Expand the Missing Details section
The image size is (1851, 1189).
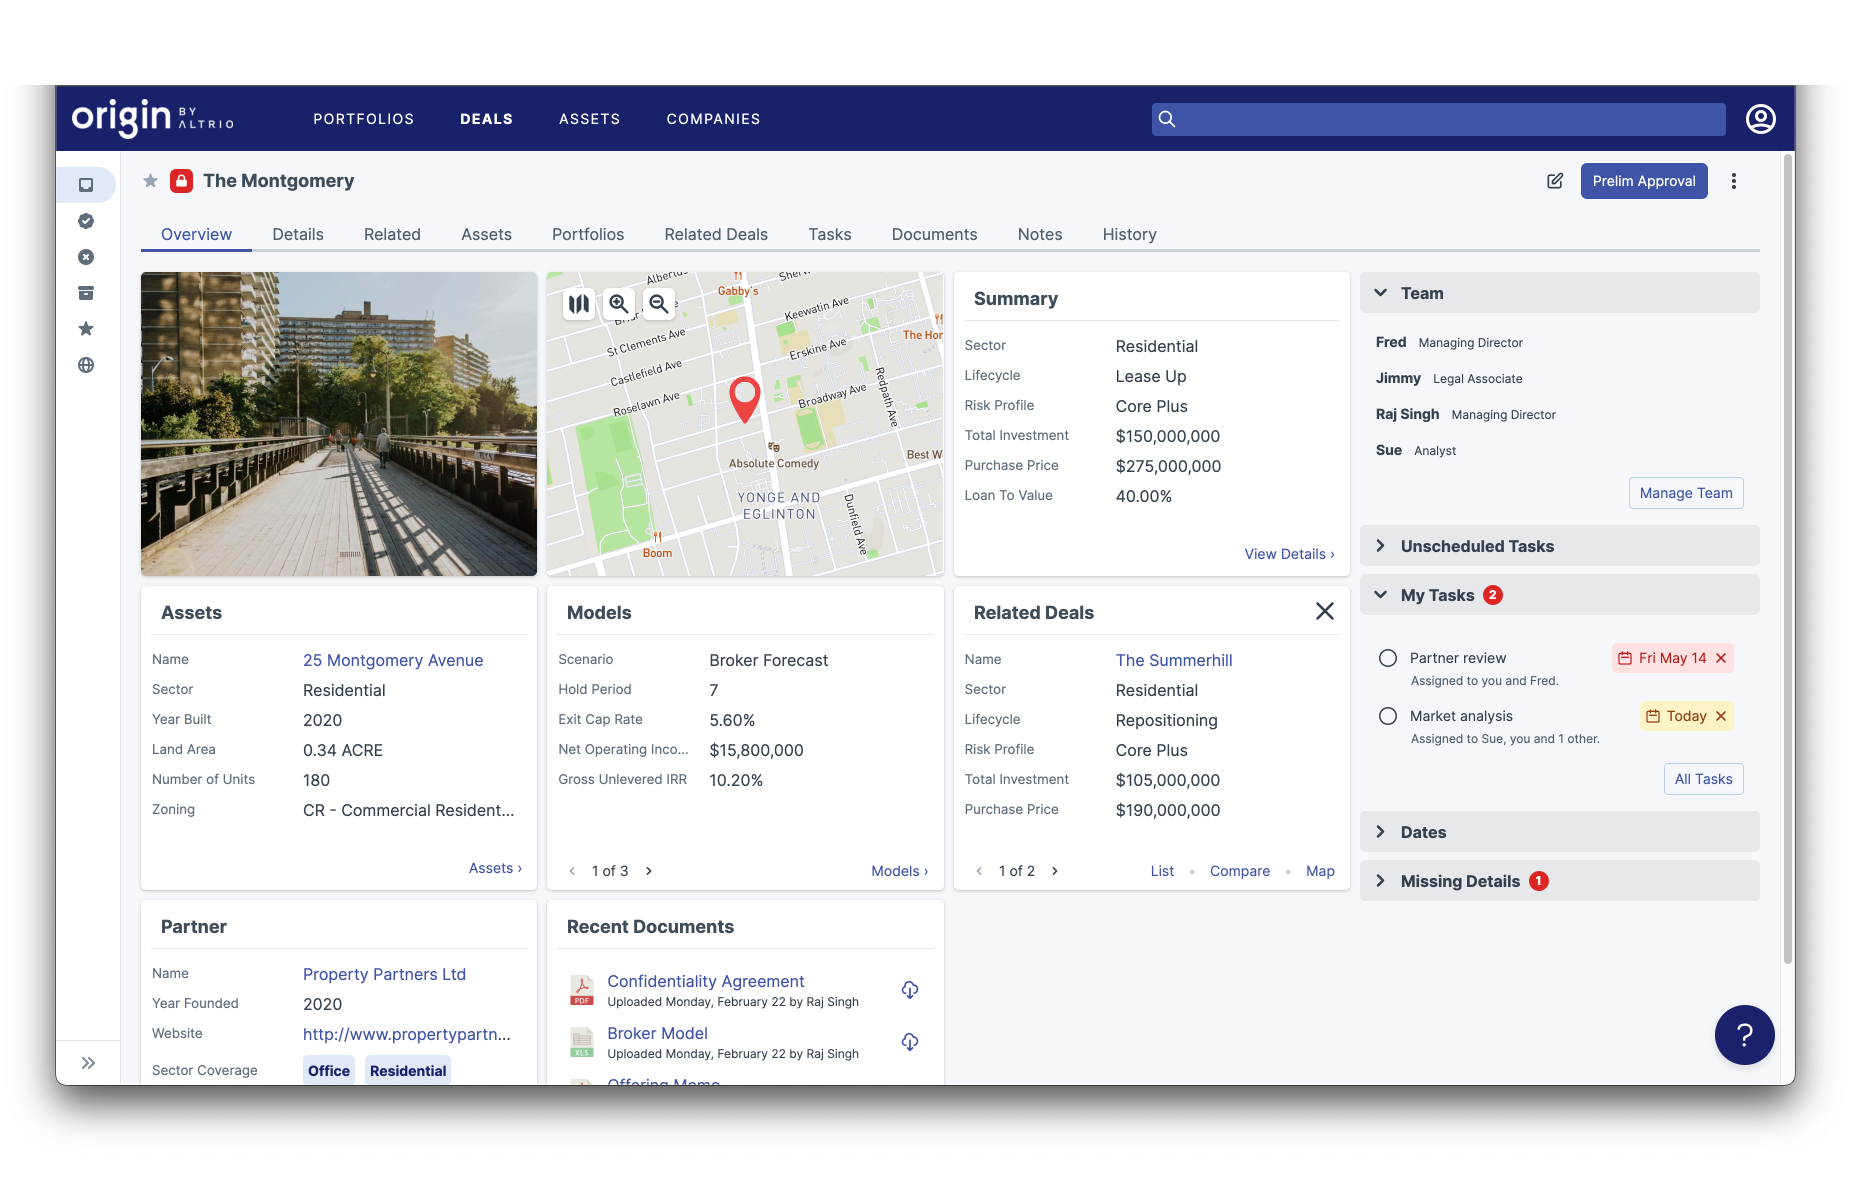coord(1559,881)
